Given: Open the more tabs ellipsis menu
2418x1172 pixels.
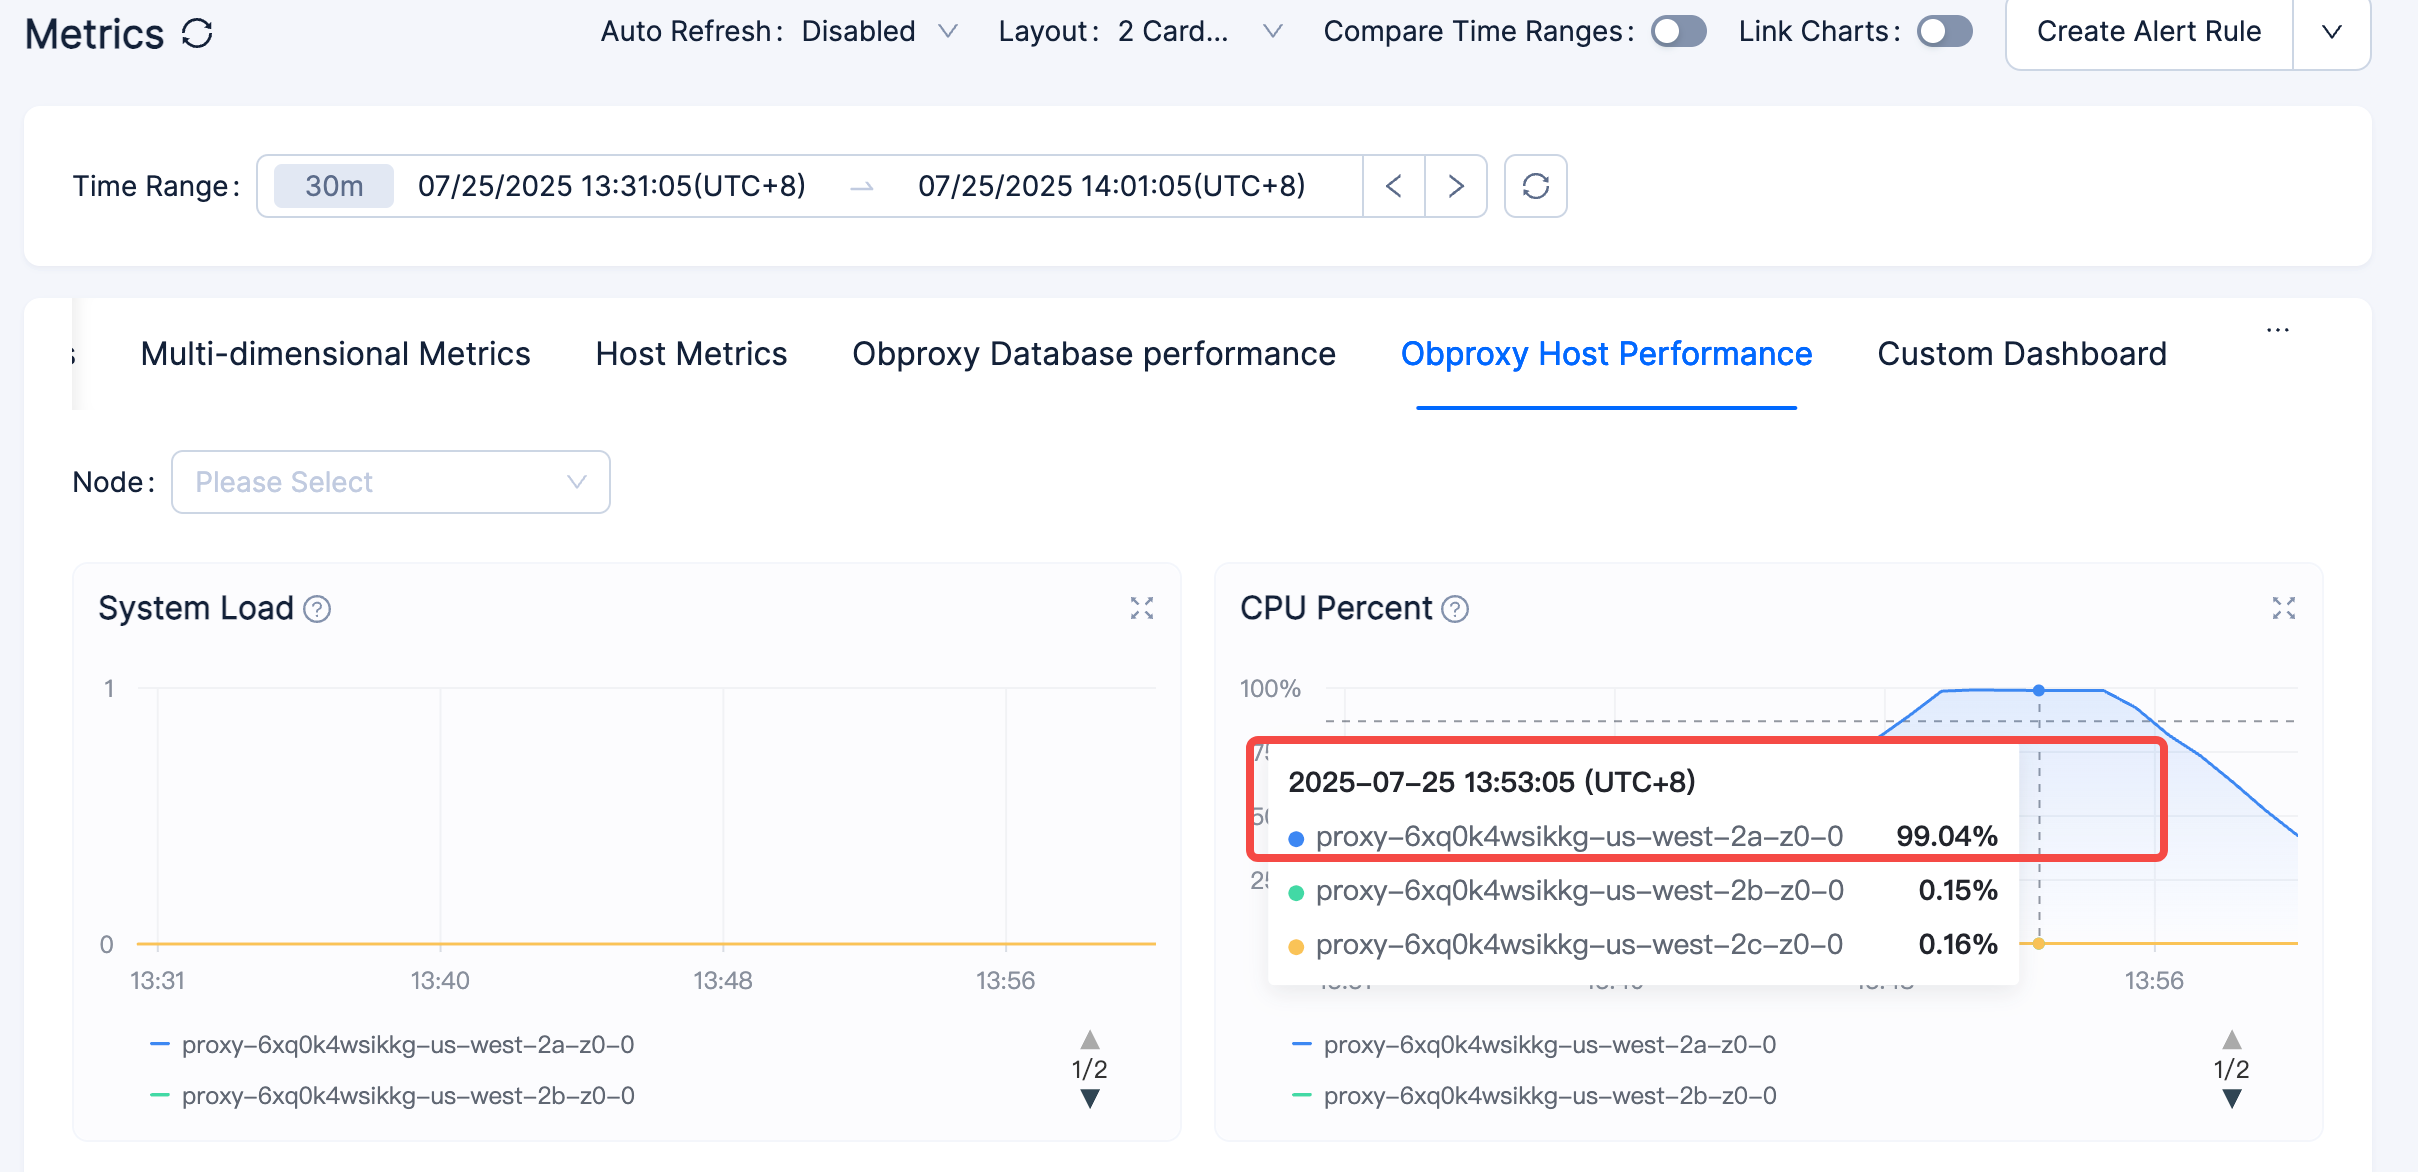Looking at the screenshot, I should (x=2278, y=330).
